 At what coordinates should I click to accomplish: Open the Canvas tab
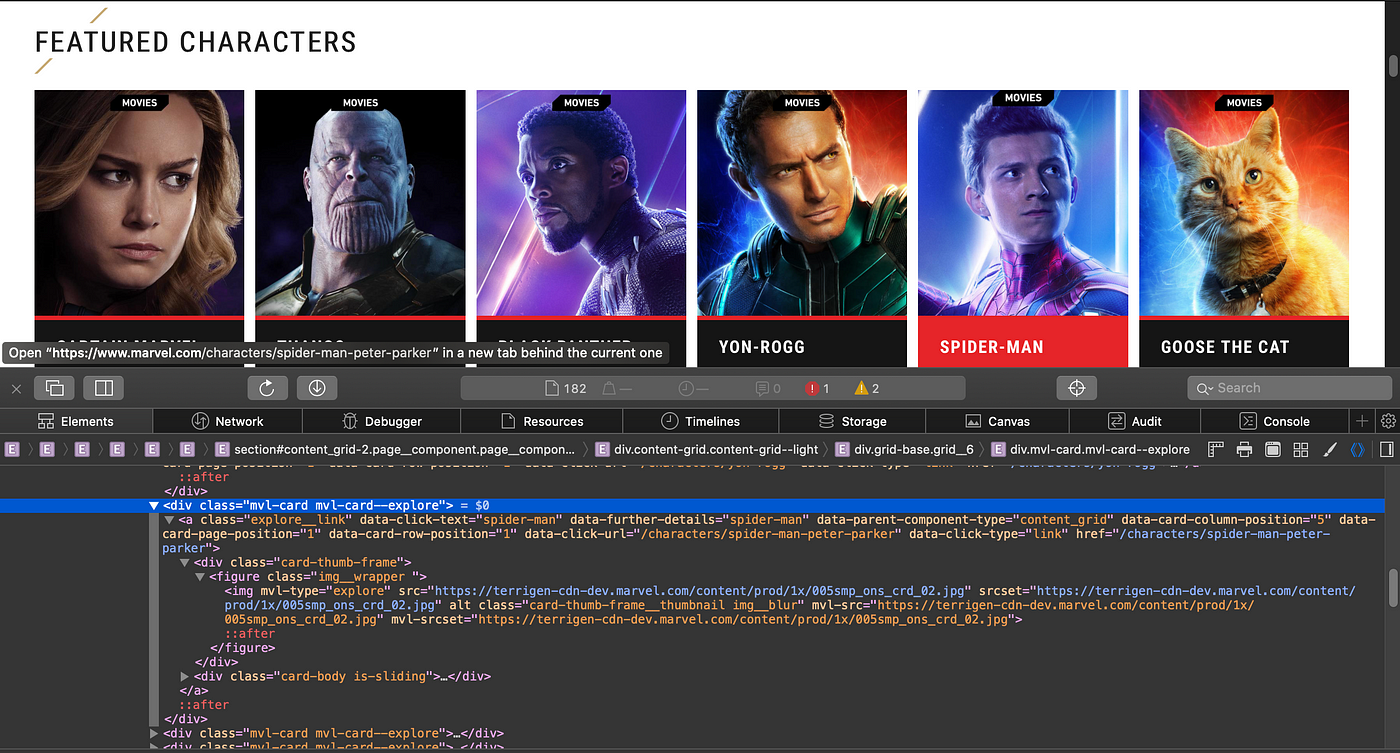(x=998, y=421)
